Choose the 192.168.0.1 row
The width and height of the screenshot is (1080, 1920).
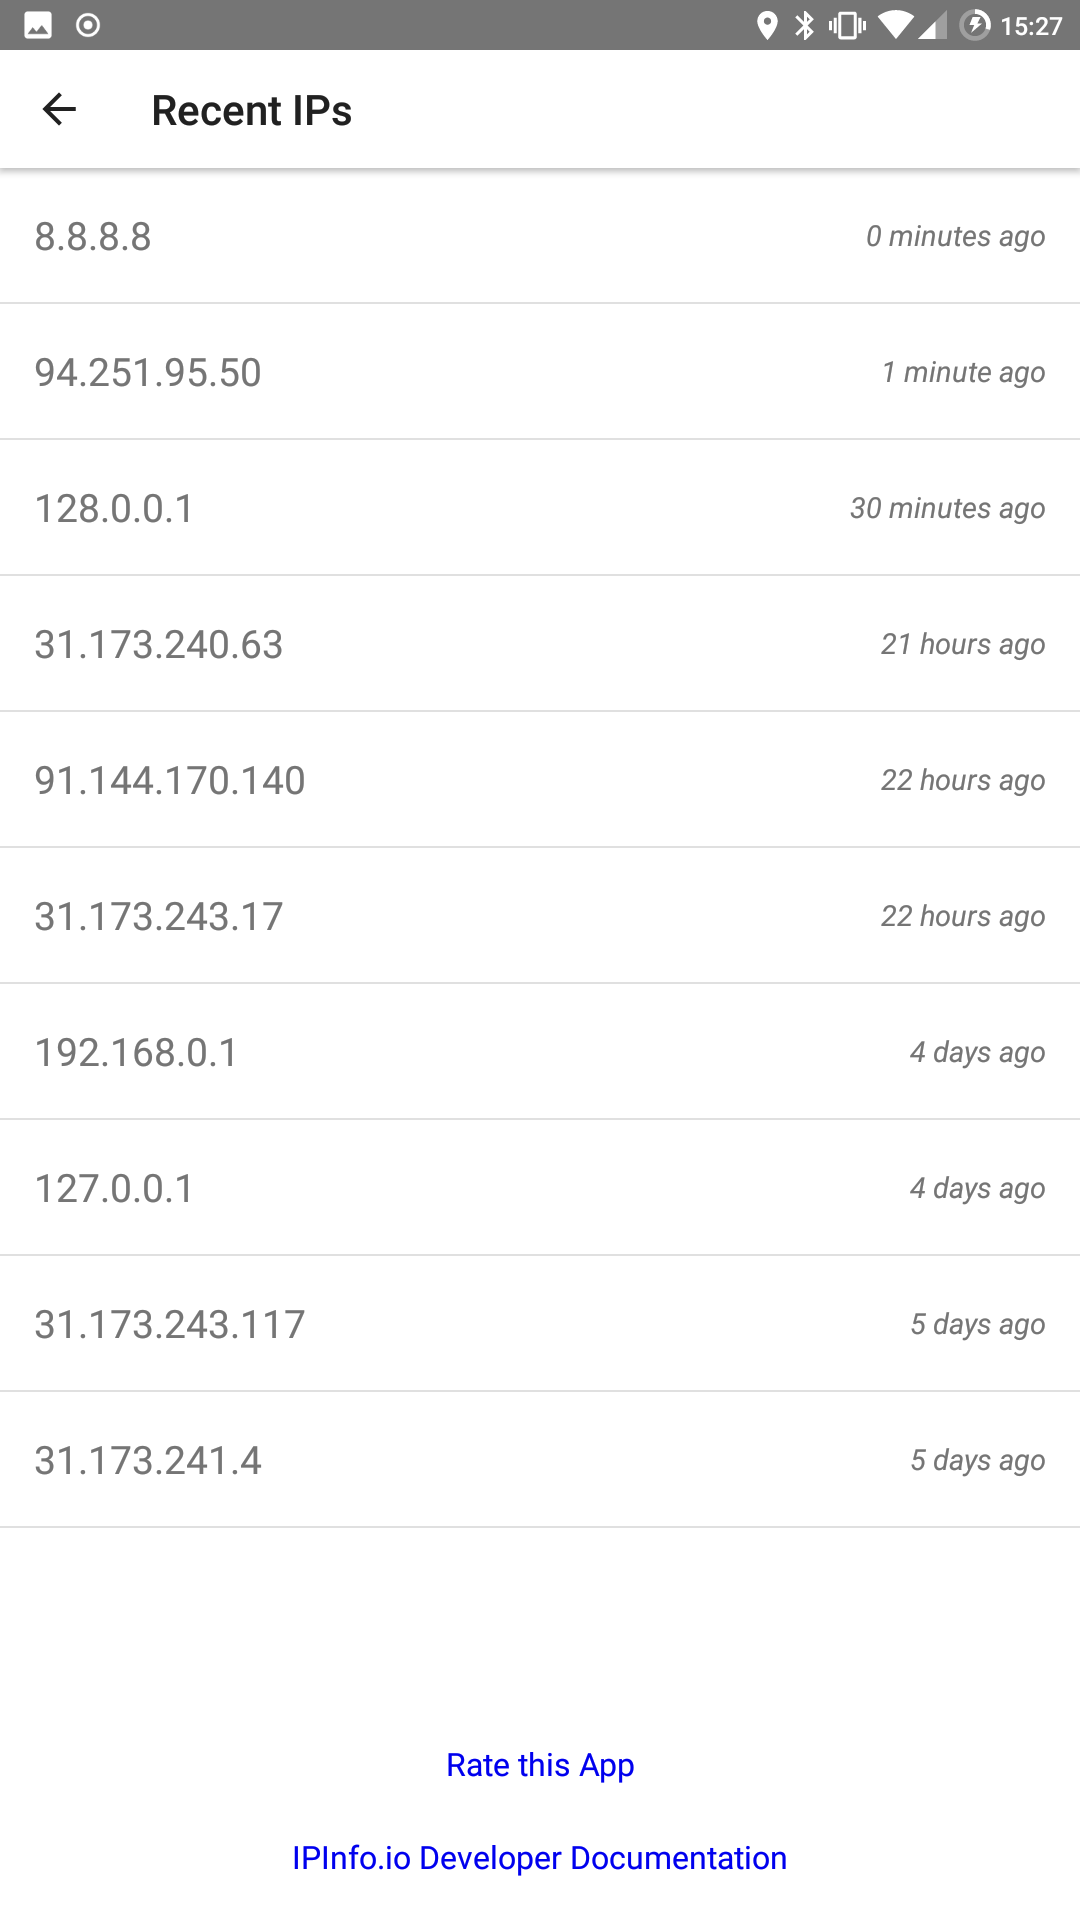pos(540,1052)
